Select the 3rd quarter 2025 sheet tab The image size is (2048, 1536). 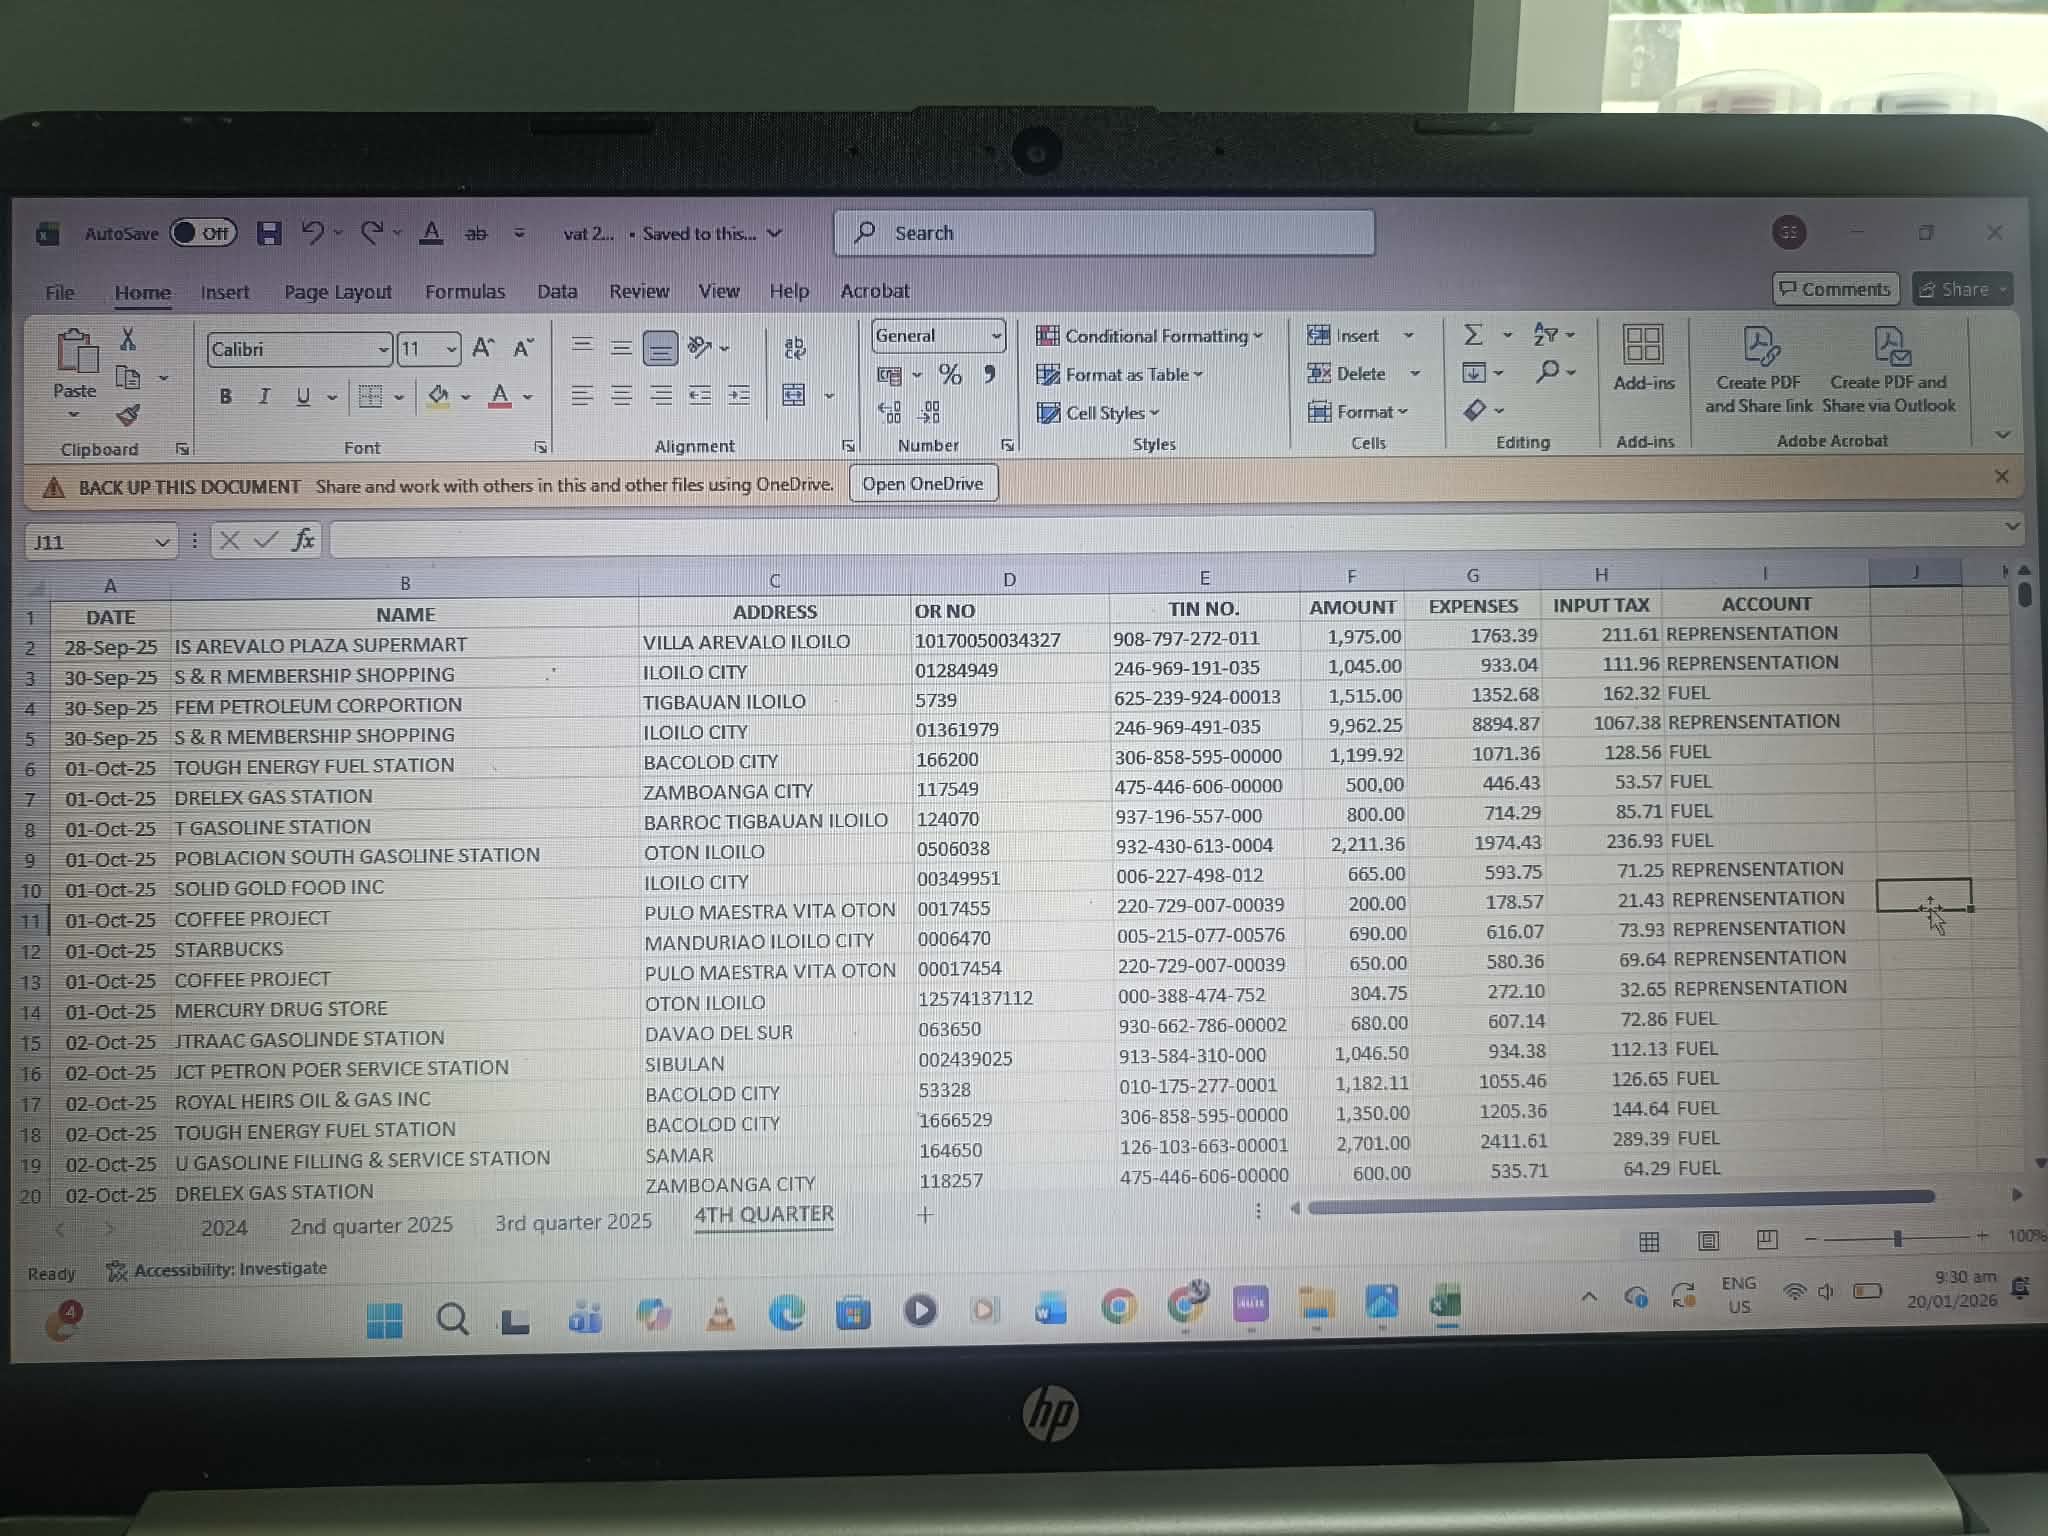(x=573, y=1222)
